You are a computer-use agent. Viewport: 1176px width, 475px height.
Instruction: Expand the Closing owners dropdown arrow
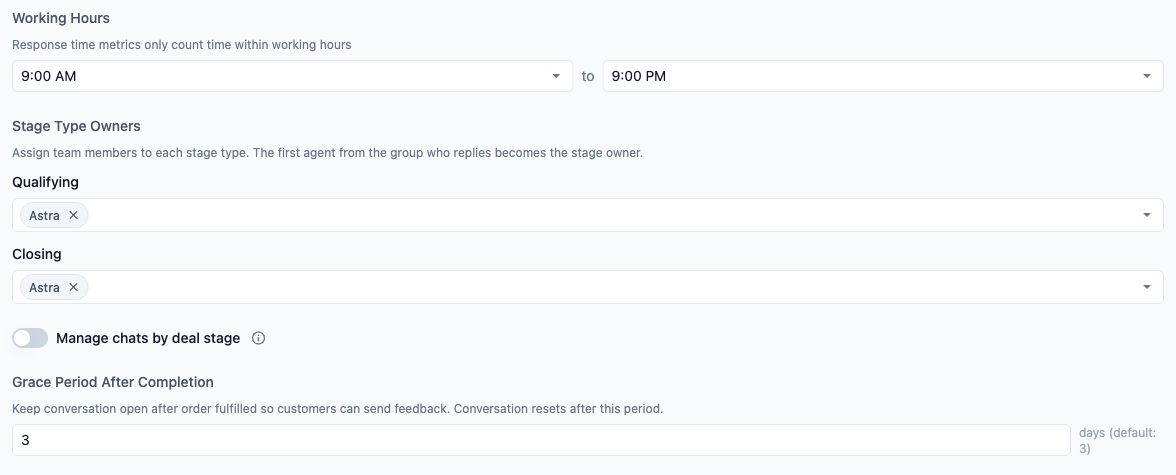[1147, 287]
